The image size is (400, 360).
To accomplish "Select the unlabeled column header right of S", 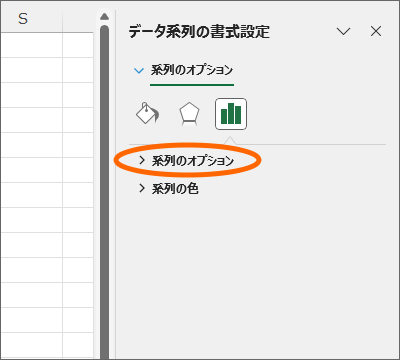I will 78,19.
